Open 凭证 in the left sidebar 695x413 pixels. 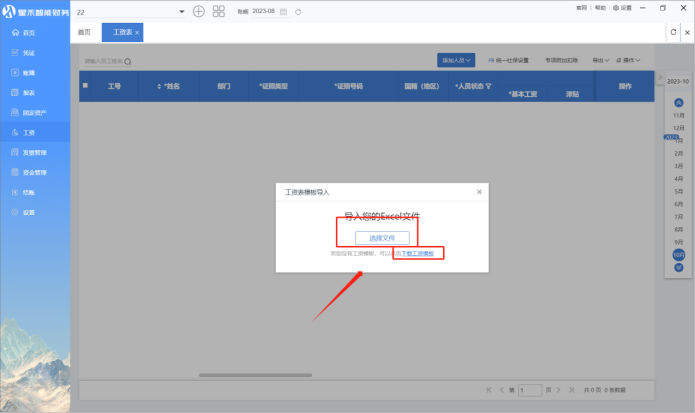pyautogui.click(x=29, y=52)
